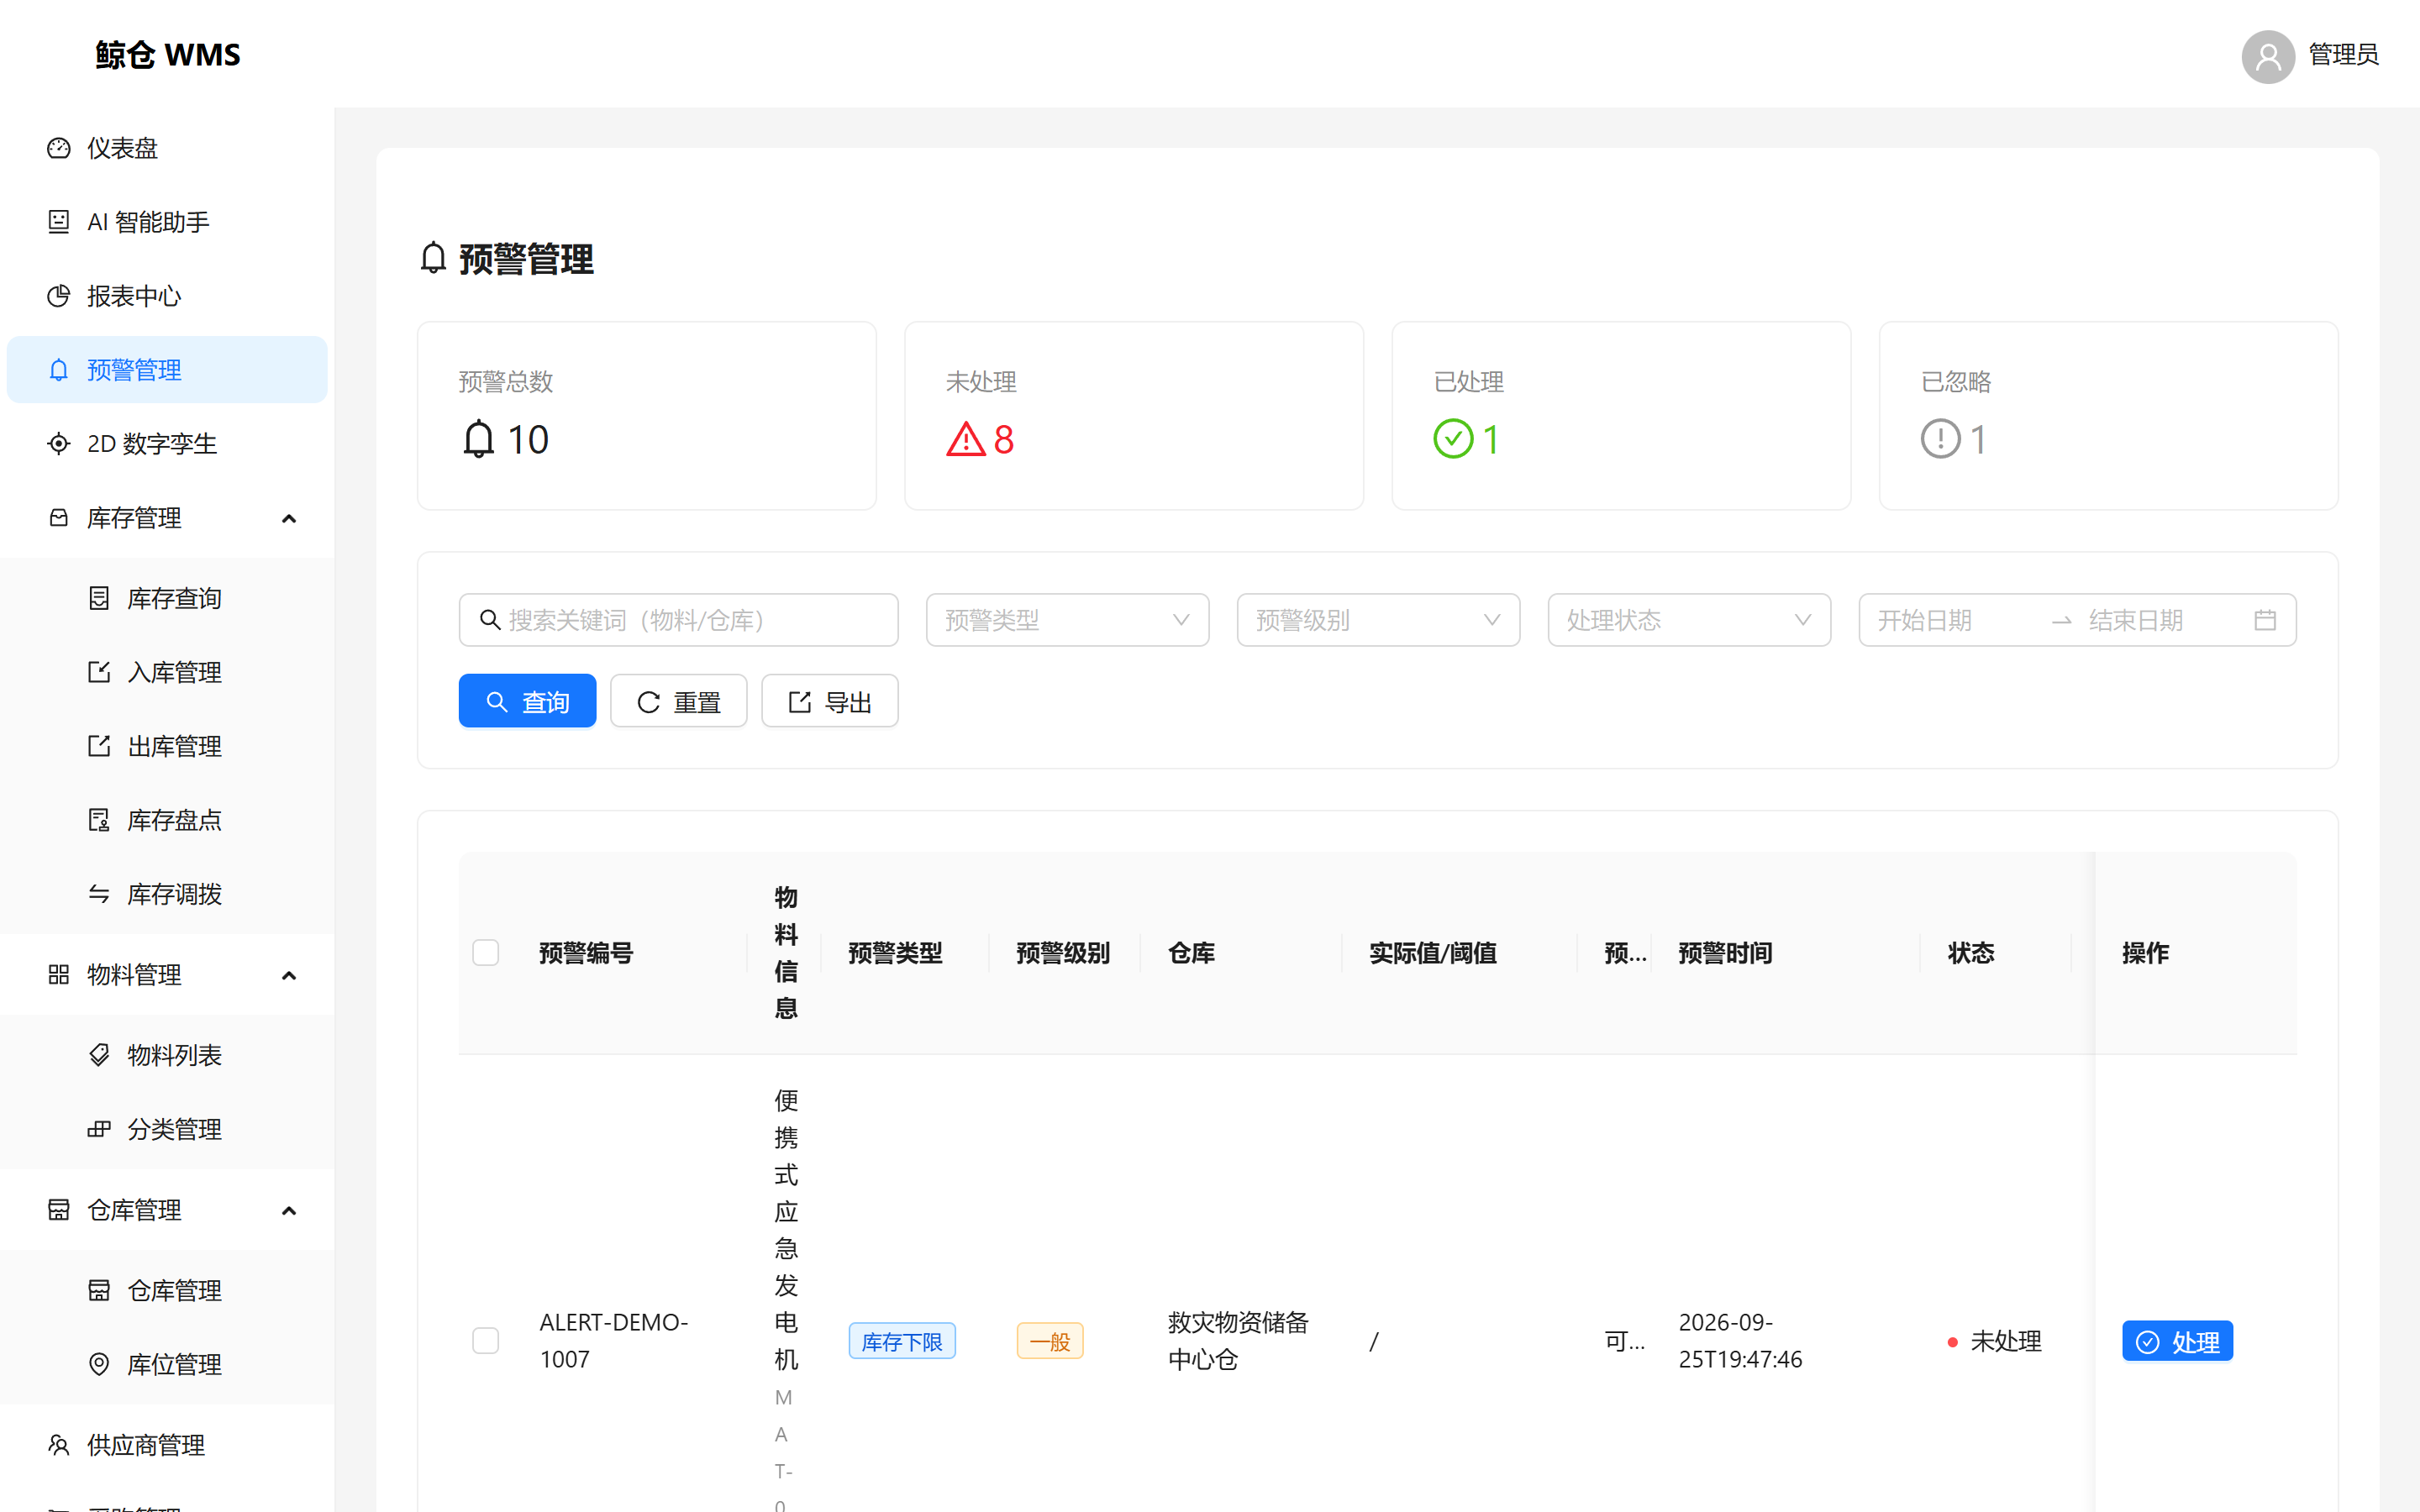Click the 库位管理 location pin icon
This screenshot has width=2420, height=1512.
coord(99,1364)
